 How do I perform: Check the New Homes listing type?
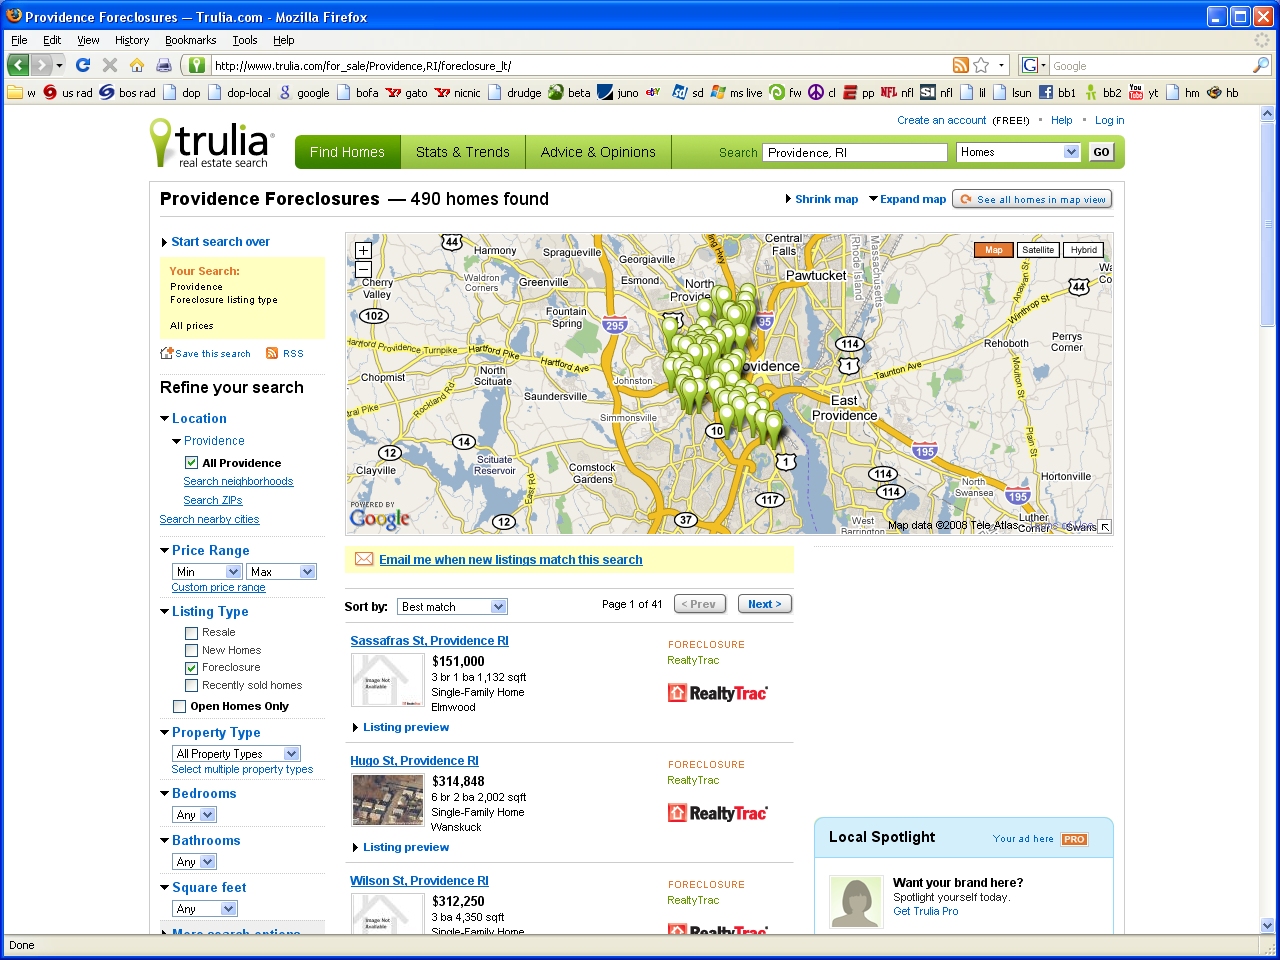[x=191, y=650]
